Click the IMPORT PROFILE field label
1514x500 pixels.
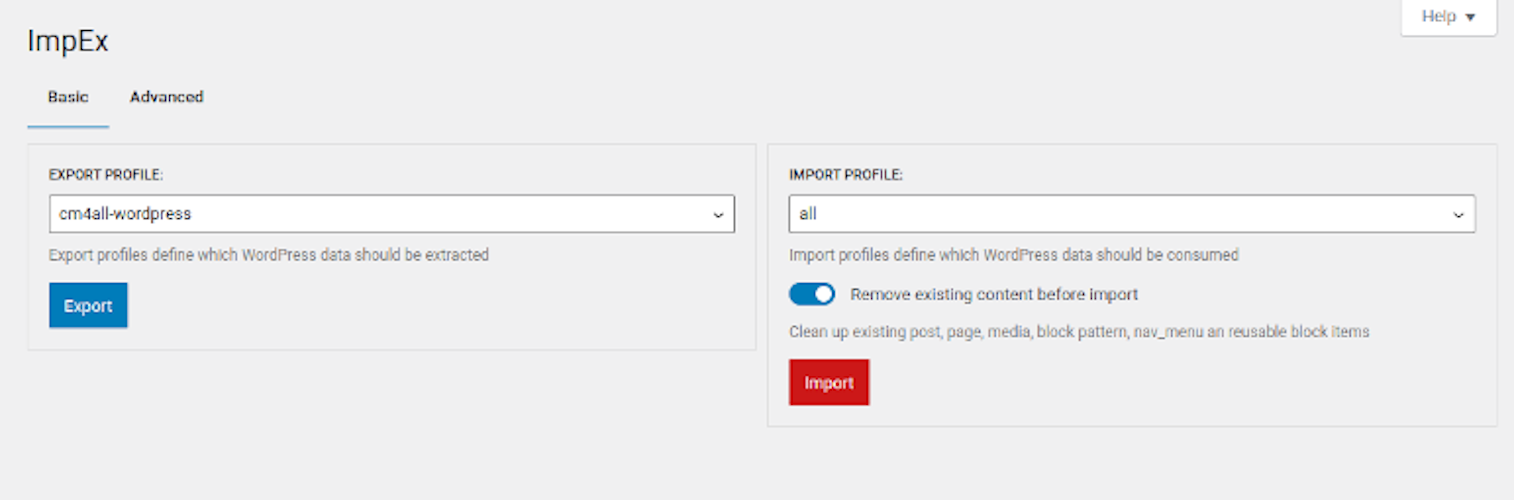846,175
